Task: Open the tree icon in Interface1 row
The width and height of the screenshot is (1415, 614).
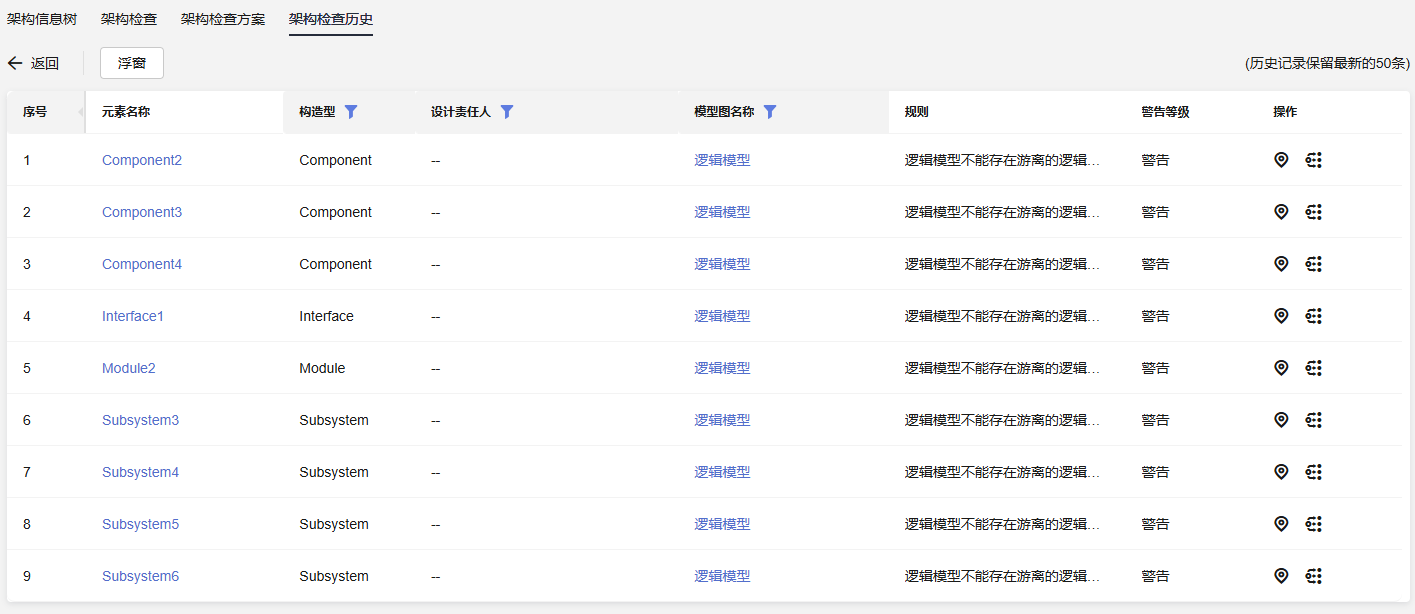Action: click(1314, 316)
